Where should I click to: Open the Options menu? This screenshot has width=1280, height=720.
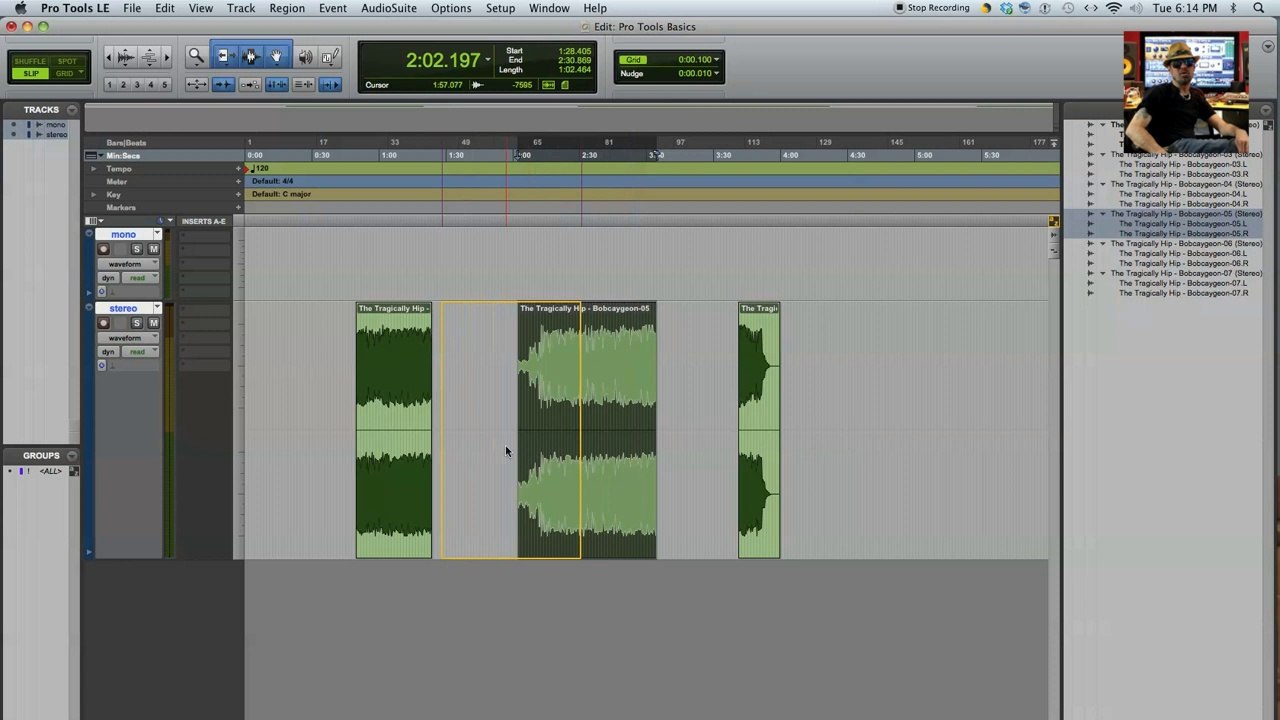pyautogui.click(x=451, y=8)
